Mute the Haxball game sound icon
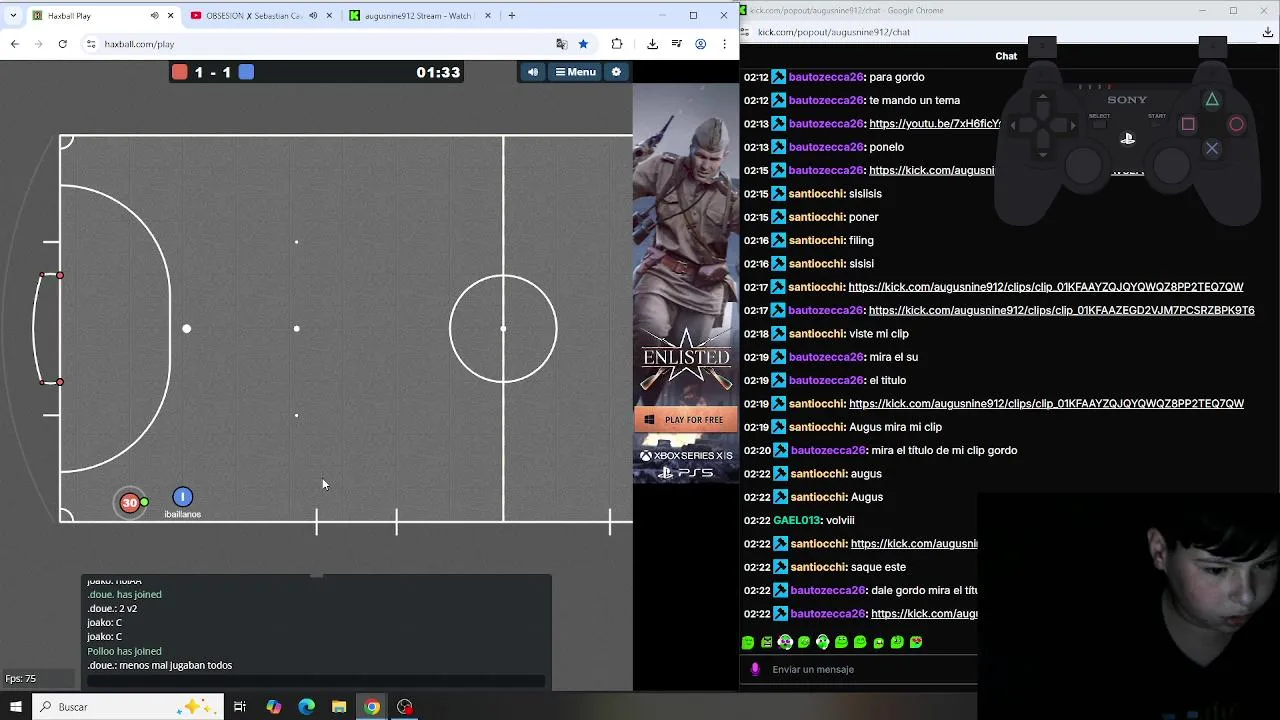 [532, 72]
